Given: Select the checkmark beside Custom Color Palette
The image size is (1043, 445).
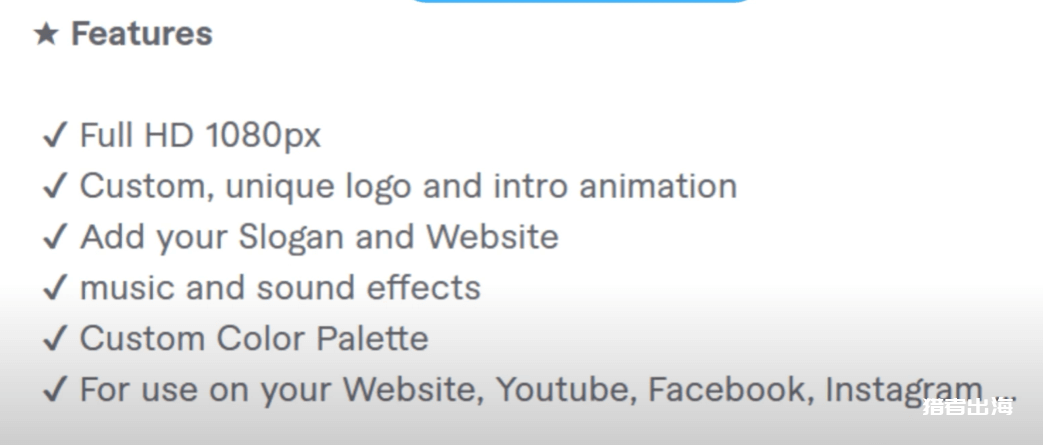Looking at the screenshot, I should click(55, 339).
